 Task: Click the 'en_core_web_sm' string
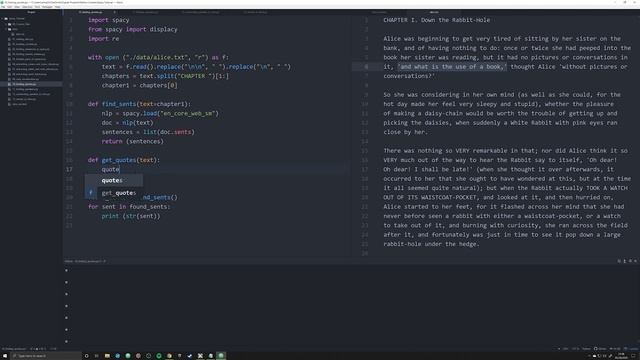189,113
